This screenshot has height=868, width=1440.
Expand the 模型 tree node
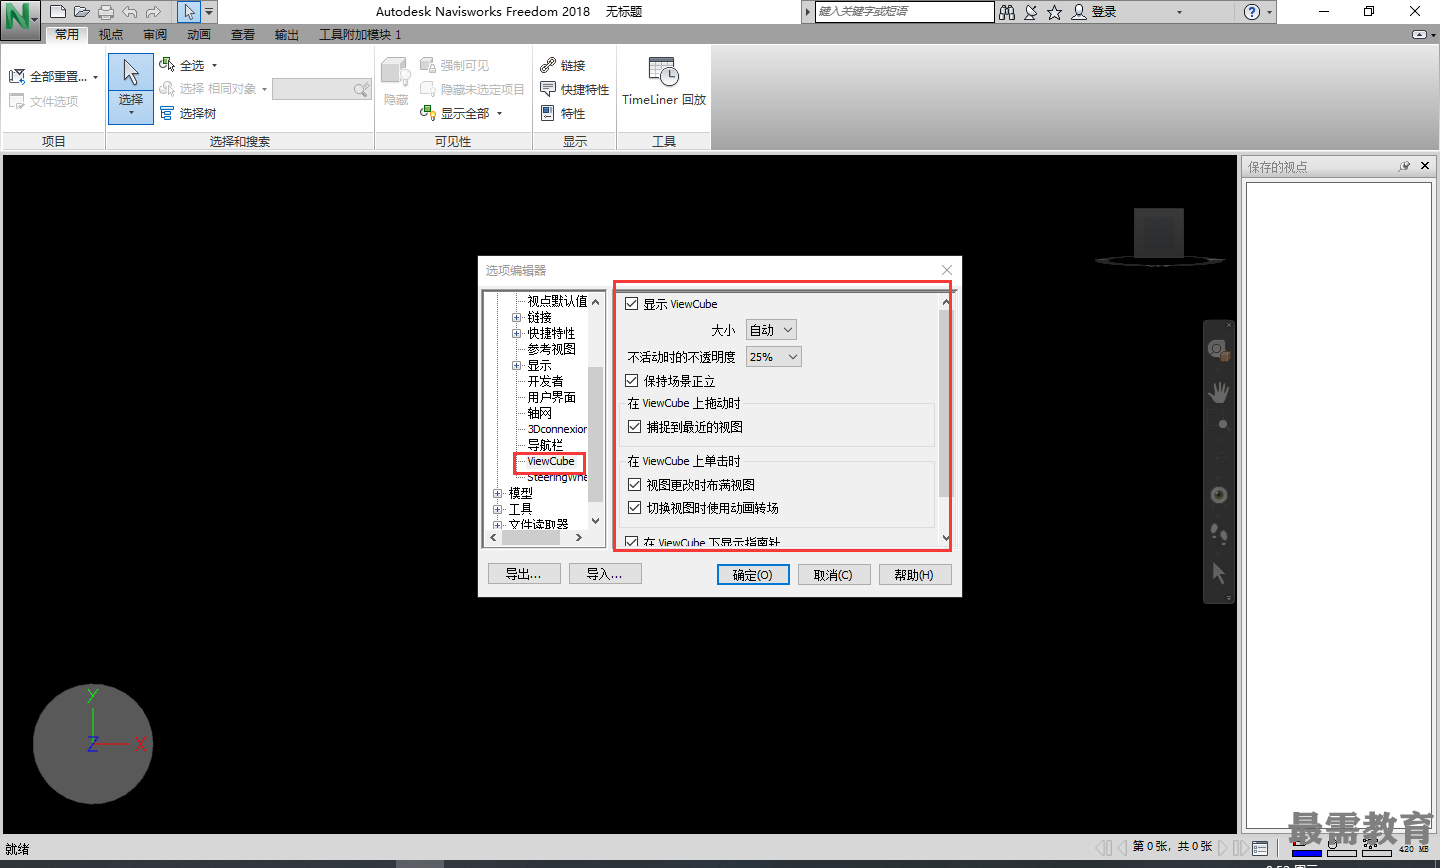tap(498, 493)
